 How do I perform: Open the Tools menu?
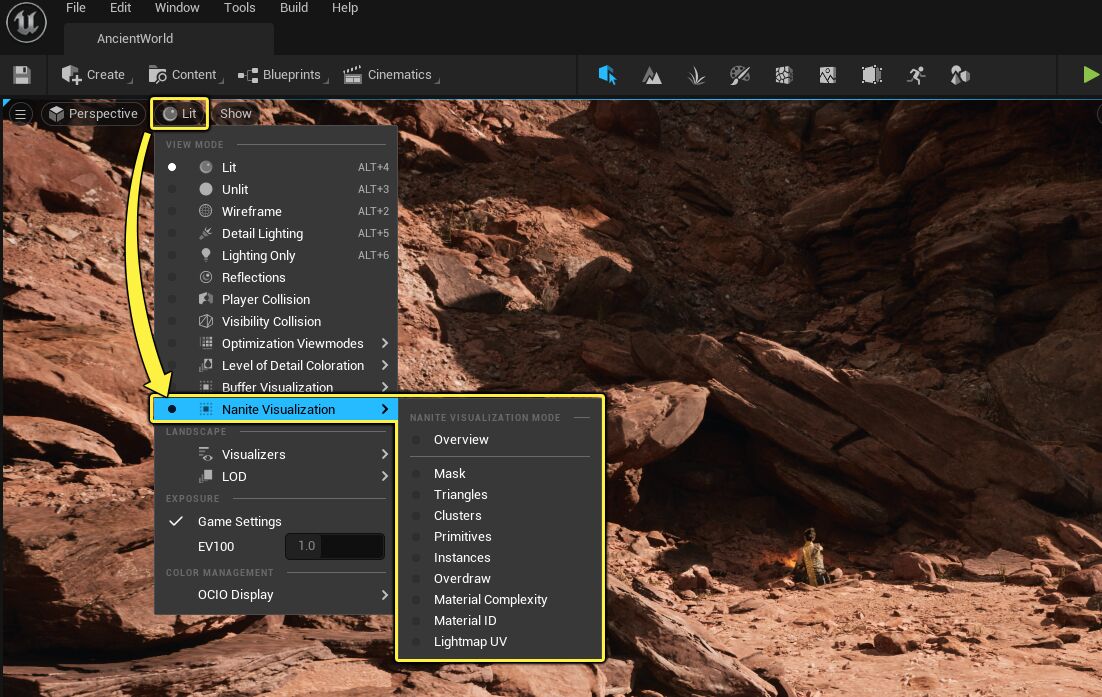(x=240, y=8)
